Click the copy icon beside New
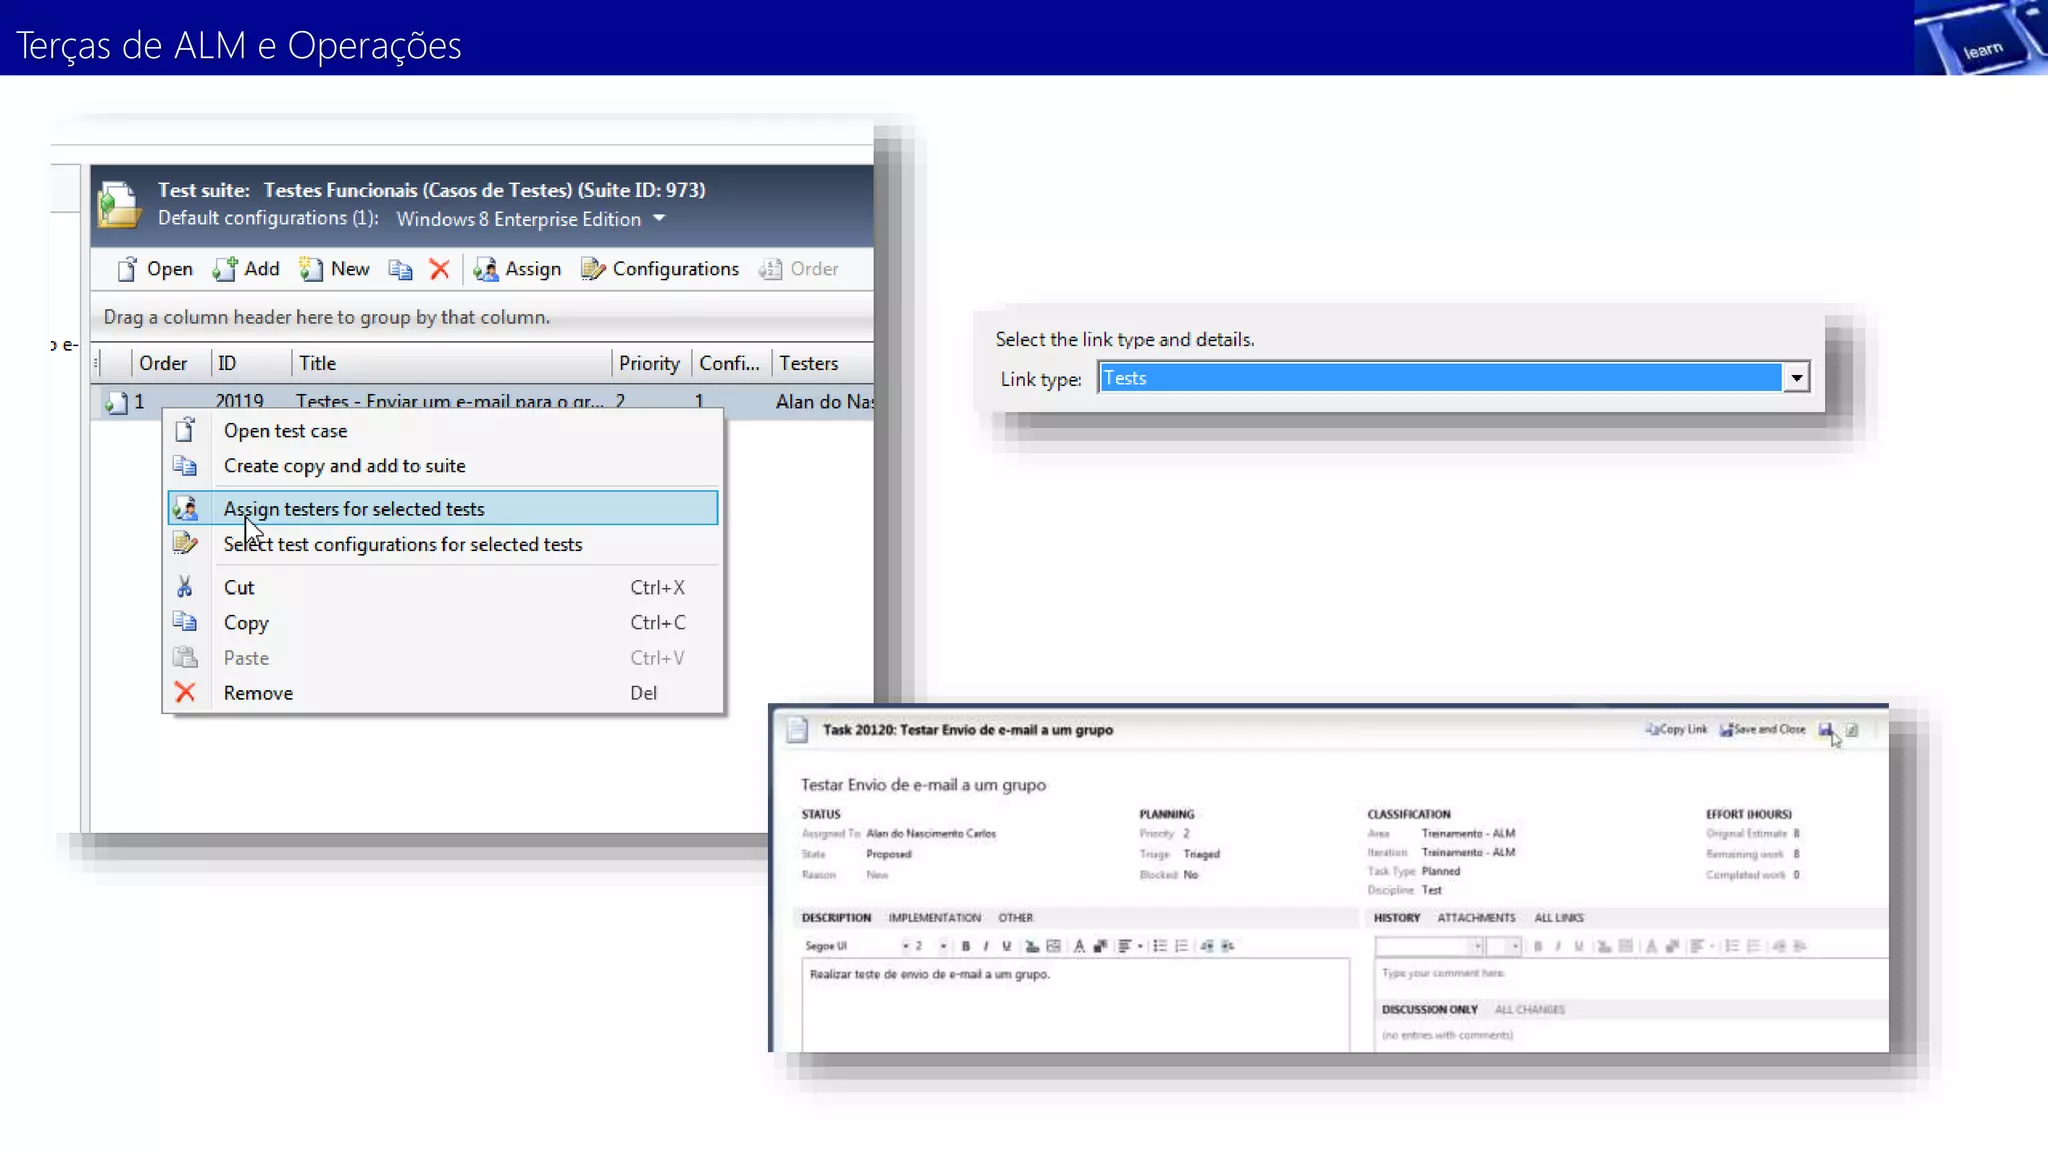2048x1152 pixels. coord(400,269)
